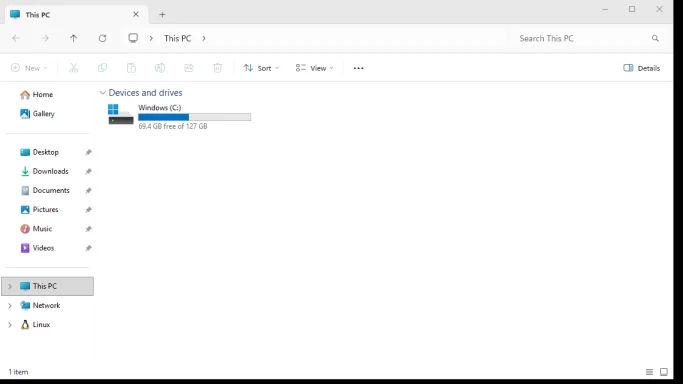The image size is (683, 384).
Task: Click the Copy icon in toolbar
Action: click(102, 68)
